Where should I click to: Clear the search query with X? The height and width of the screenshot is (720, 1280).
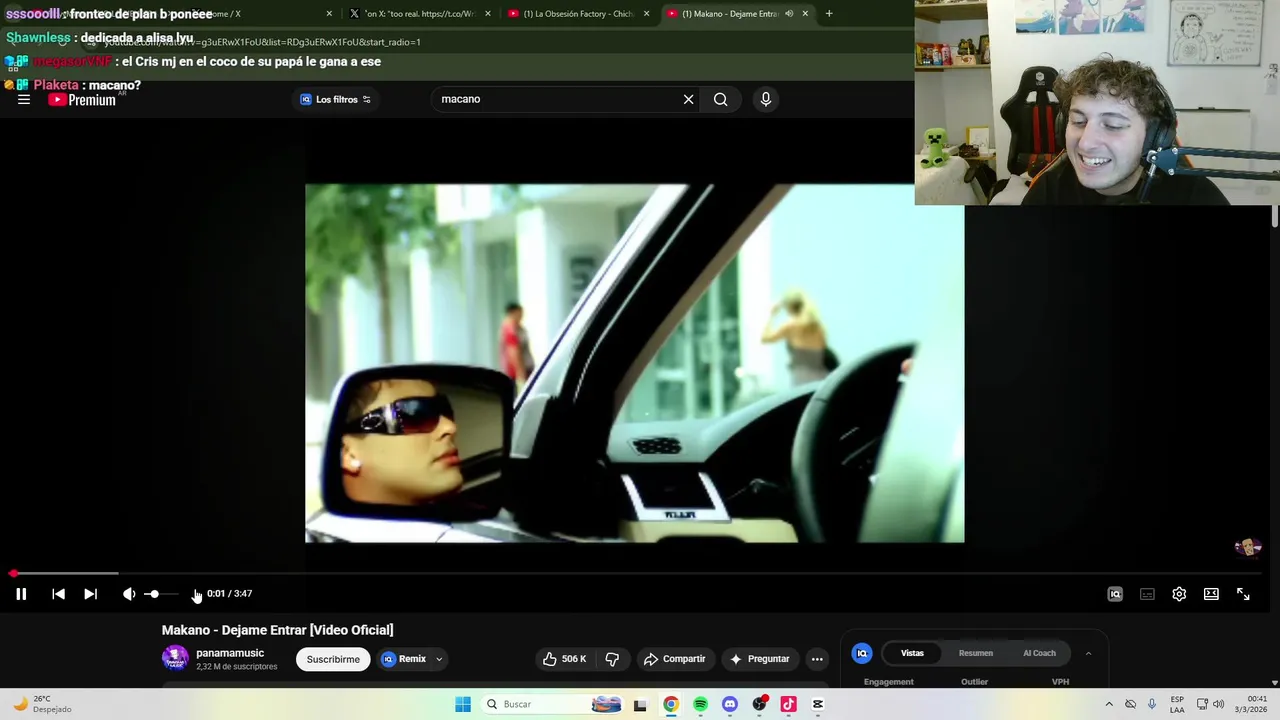click(x=688, y=99)
